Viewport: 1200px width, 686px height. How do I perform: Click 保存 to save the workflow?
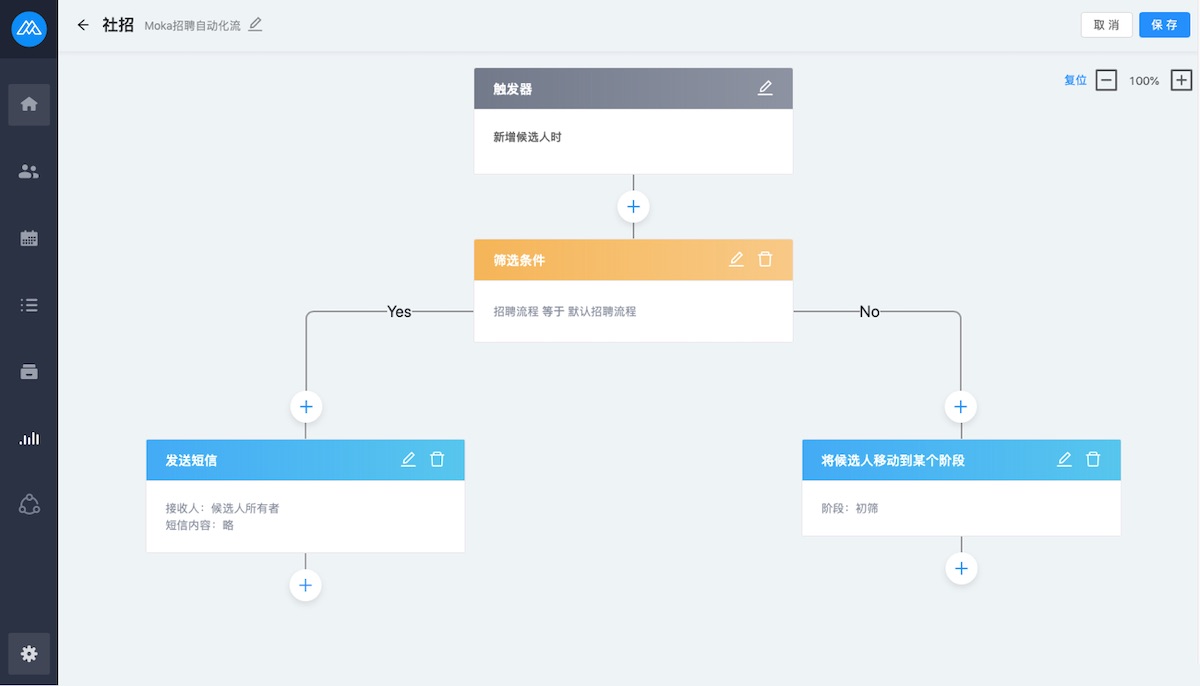[x=1164, y=25]
